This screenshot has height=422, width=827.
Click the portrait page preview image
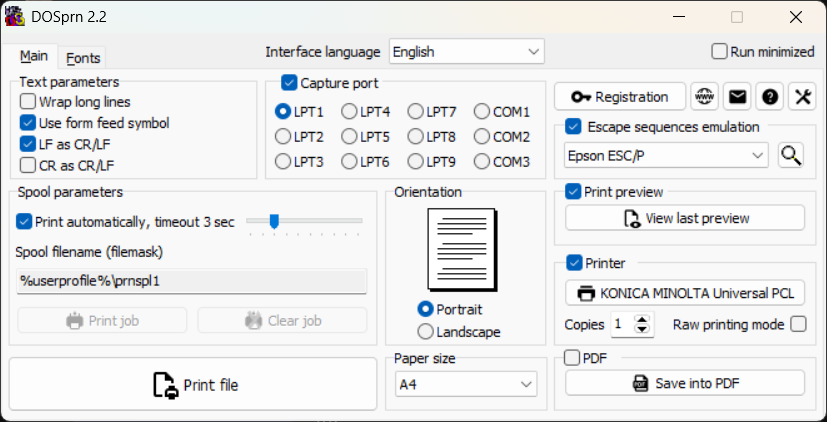click(463, 250)
